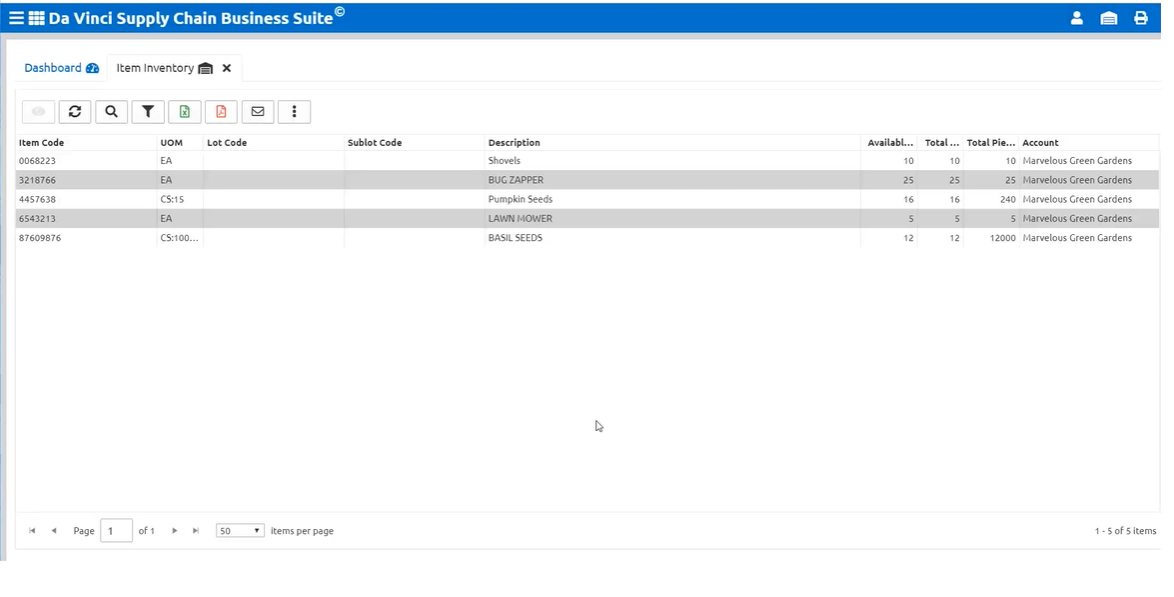Expand the three-dot more options menu
This screenshot has width=1174, height=597.
click(x=294, y=112)
